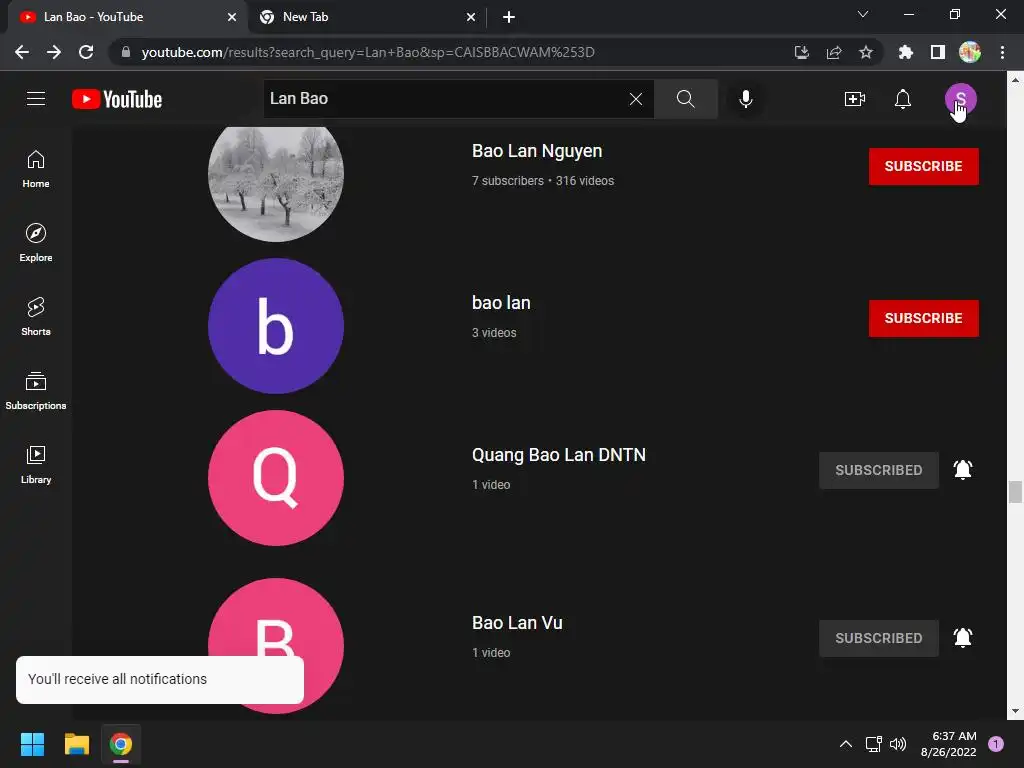
Task: Click the page vertical scrollbar thumb
Action: click(x=1014, y=492)
